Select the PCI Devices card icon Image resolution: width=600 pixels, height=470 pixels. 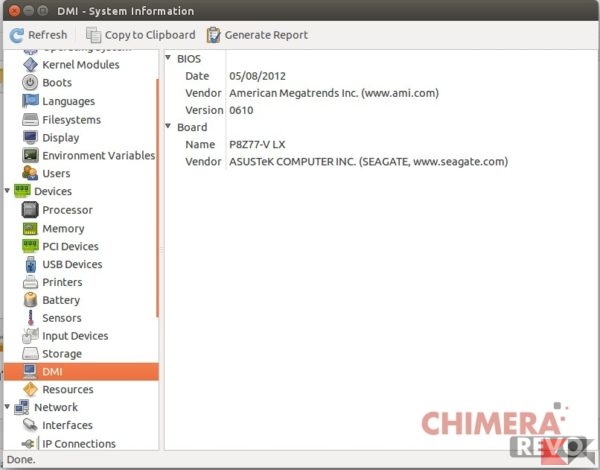[30, 246]
